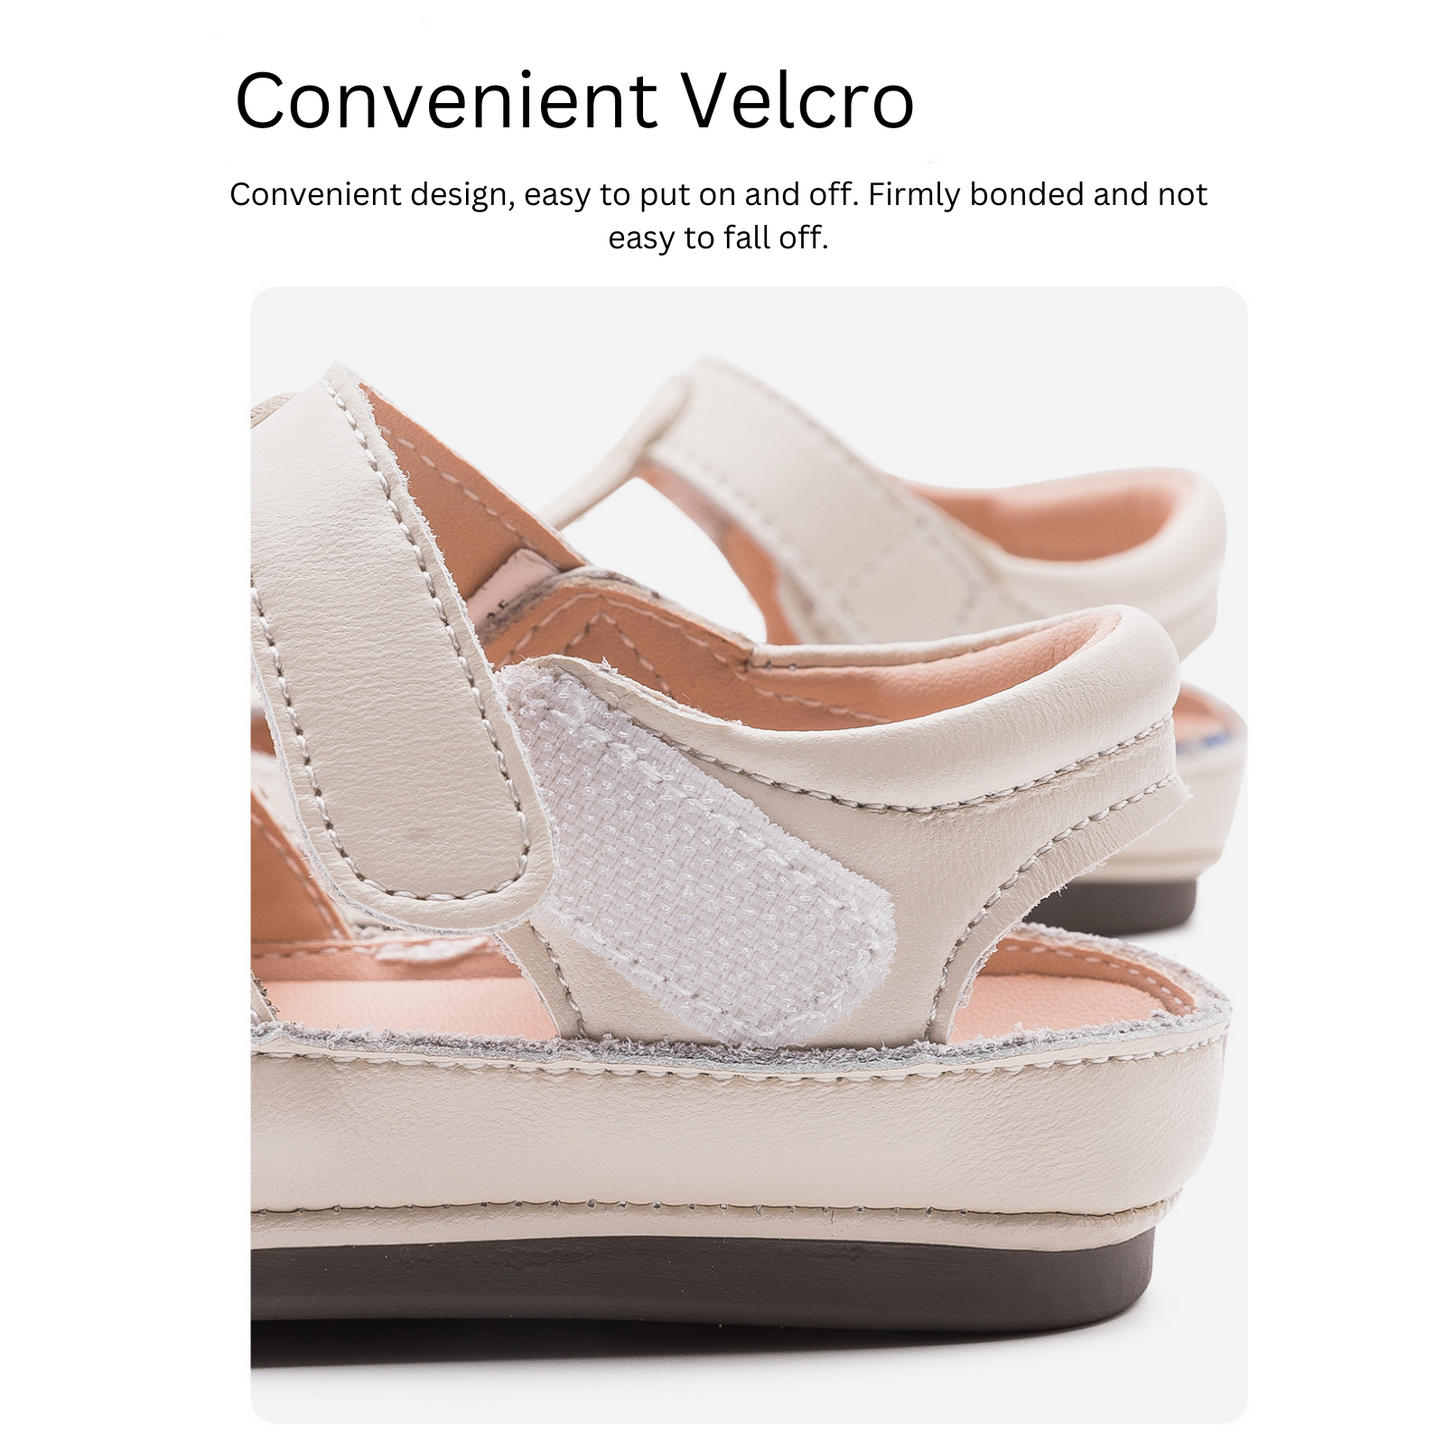Click the description line starting "Convenient design"
The height and width of the screenshot is (1445, 1445).
click(718, 194)
